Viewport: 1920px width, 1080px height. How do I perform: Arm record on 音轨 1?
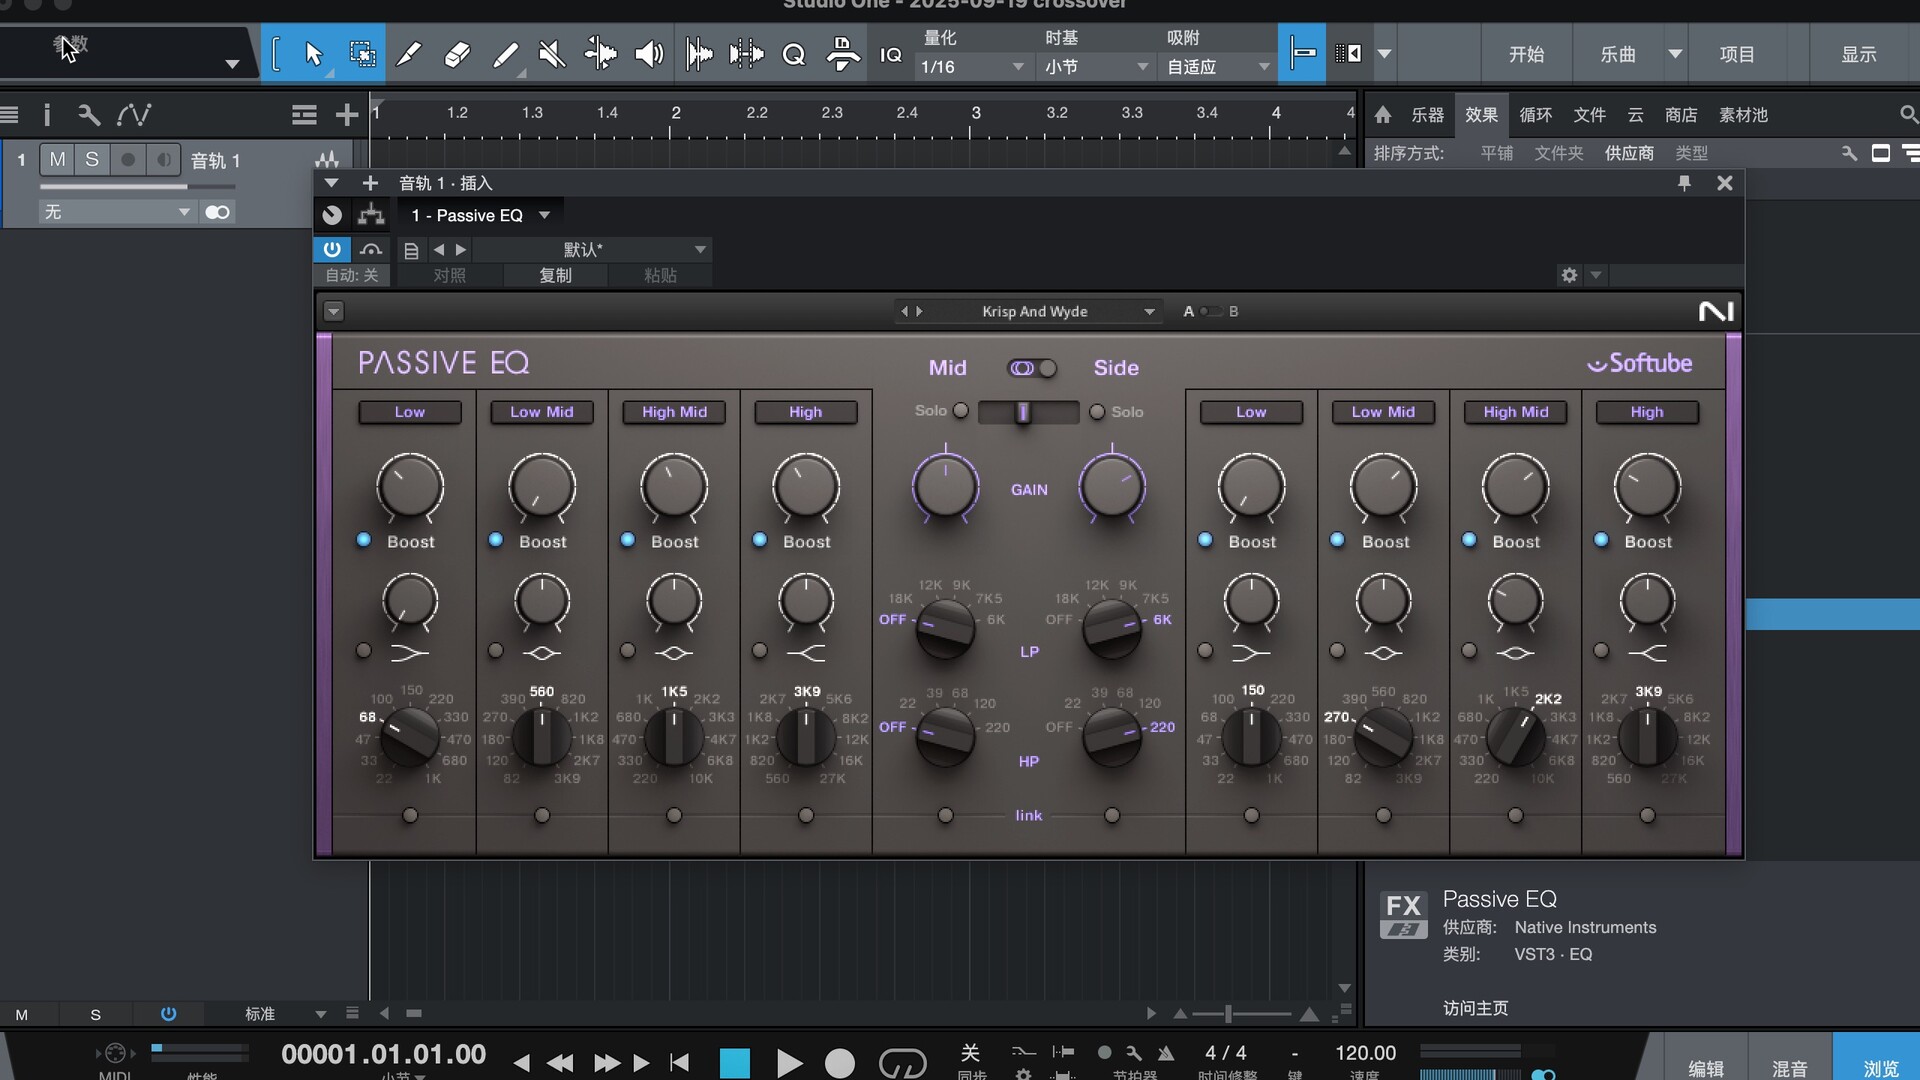point(128,160)
